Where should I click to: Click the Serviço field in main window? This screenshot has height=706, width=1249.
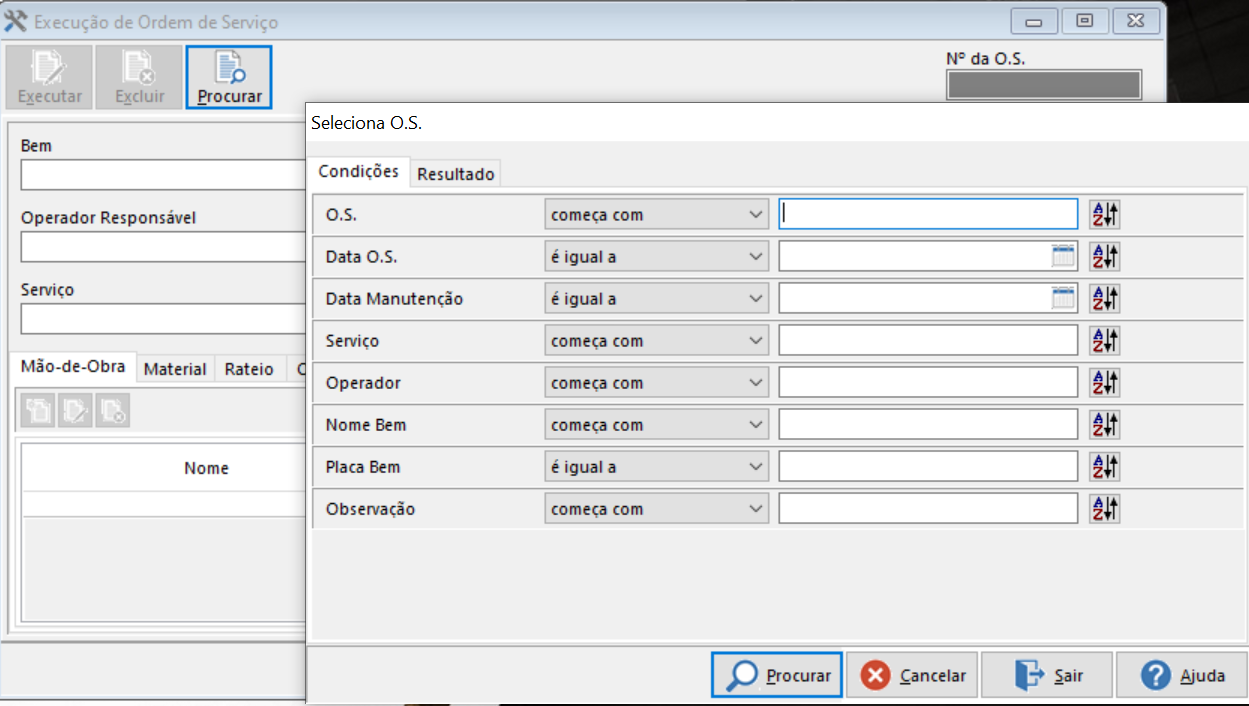click(163, 319)
